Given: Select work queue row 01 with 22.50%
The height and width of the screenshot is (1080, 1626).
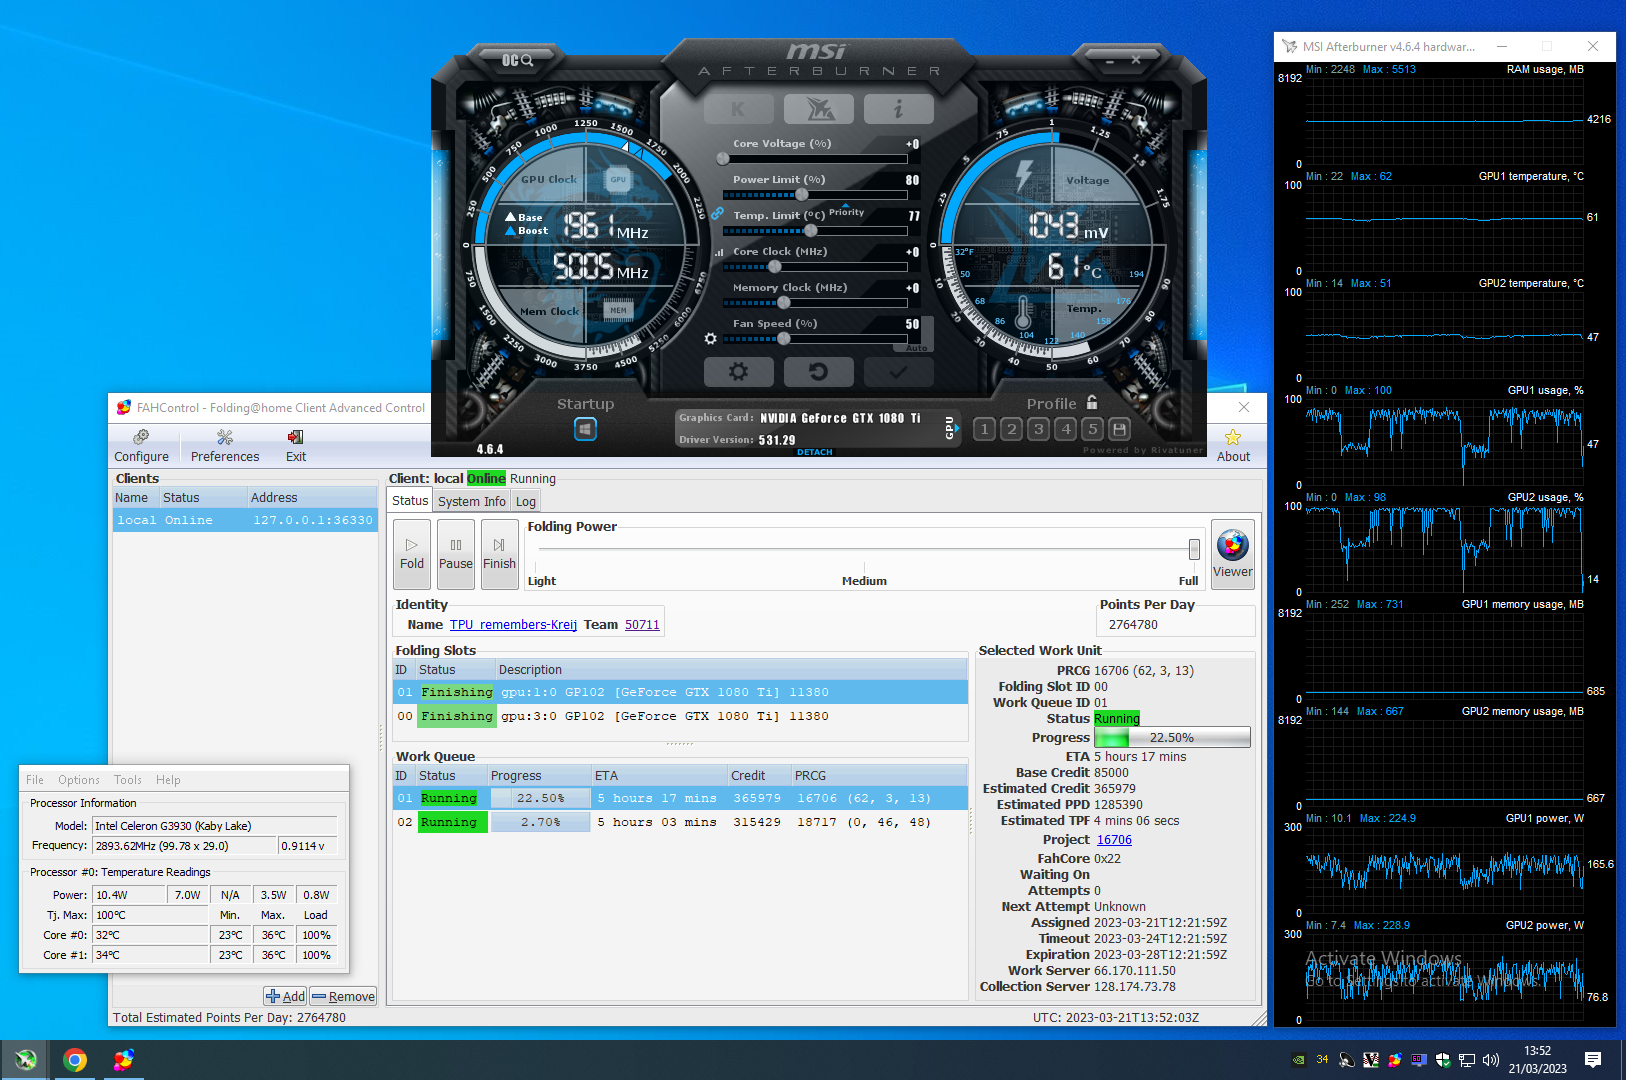Looking at the screenshot, I should tap(680, 798).
